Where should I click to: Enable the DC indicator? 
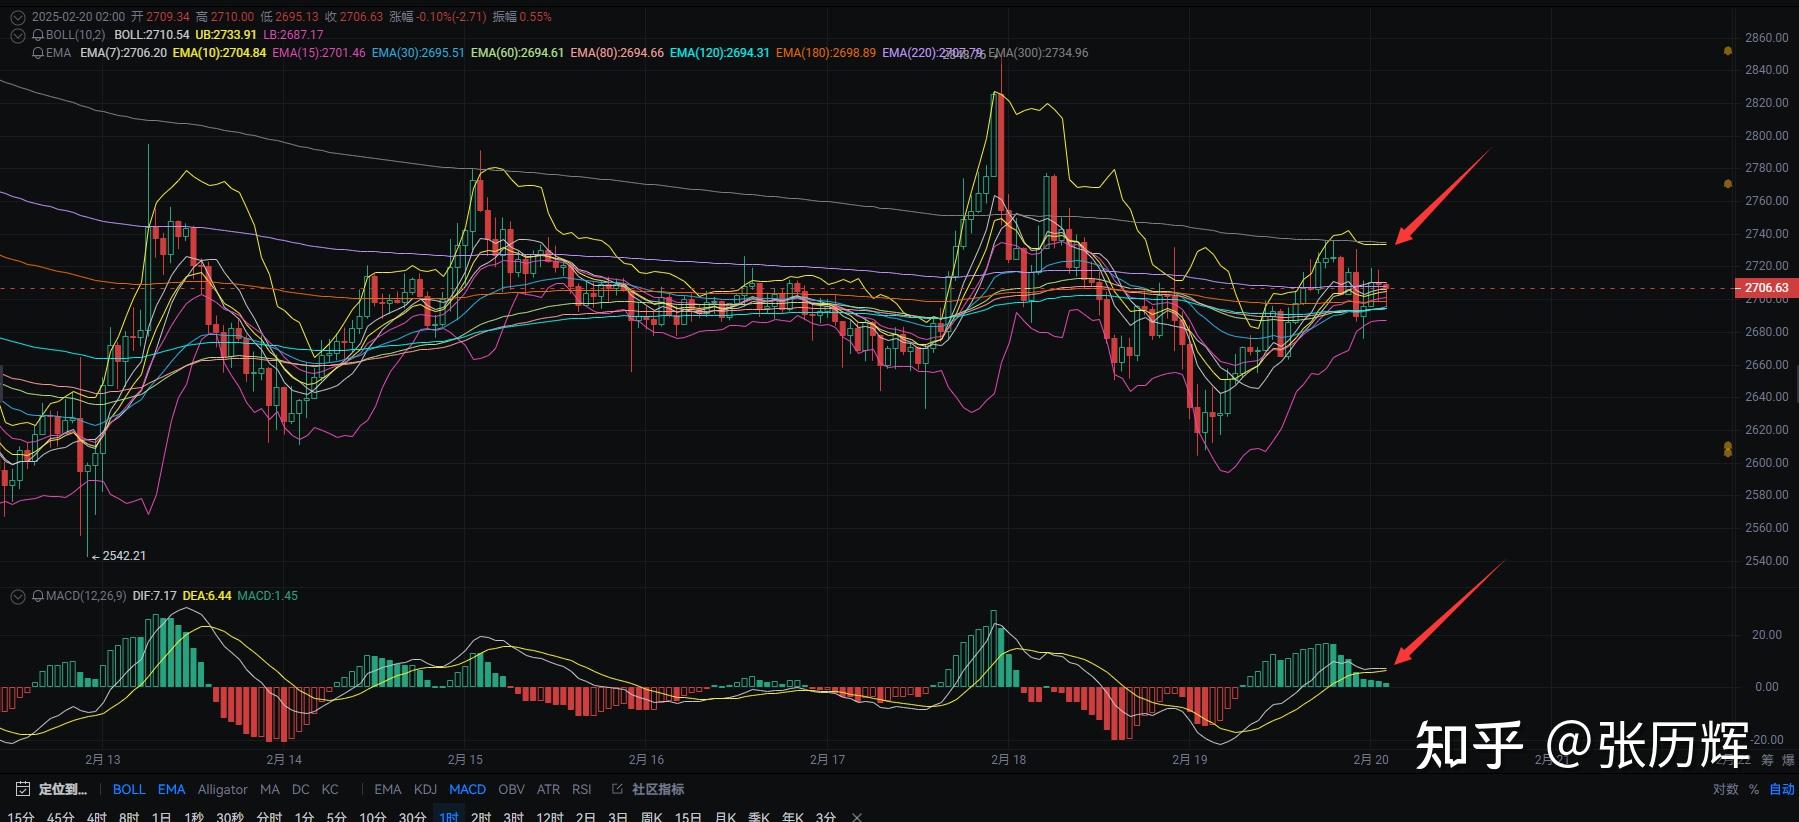[x=301, y=789]
